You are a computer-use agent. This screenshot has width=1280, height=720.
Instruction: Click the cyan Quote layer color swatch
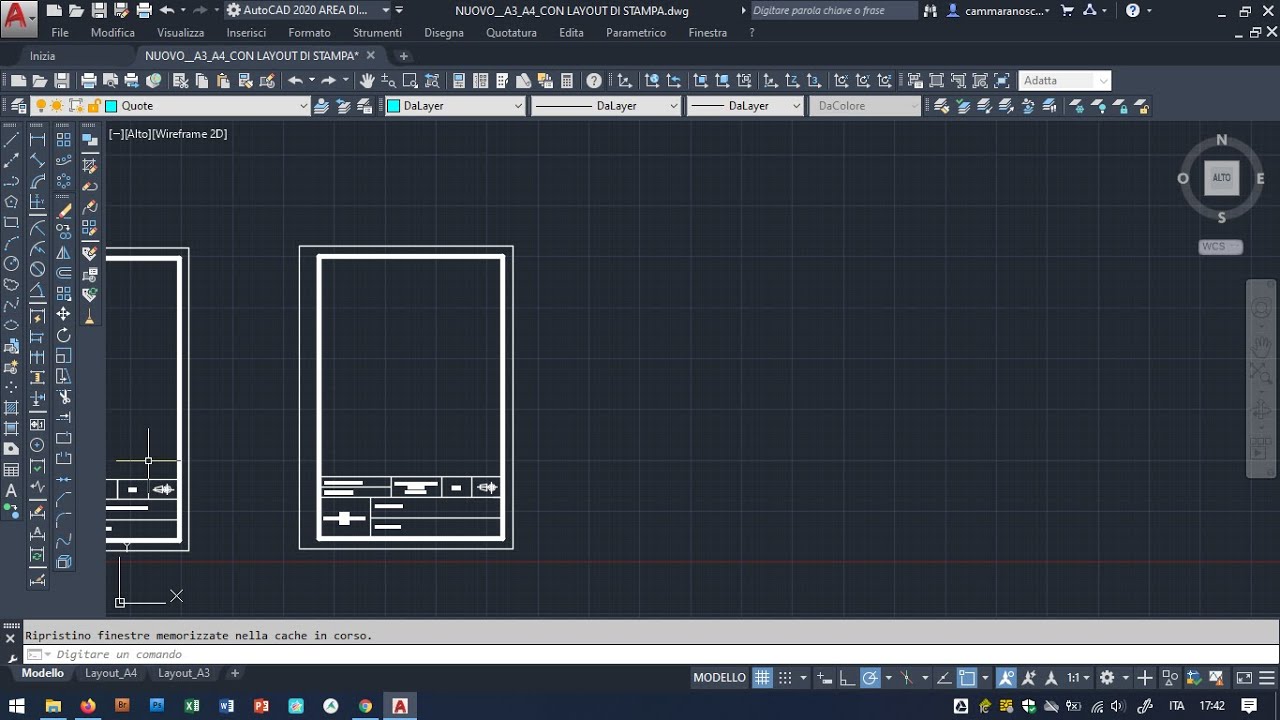111,106
